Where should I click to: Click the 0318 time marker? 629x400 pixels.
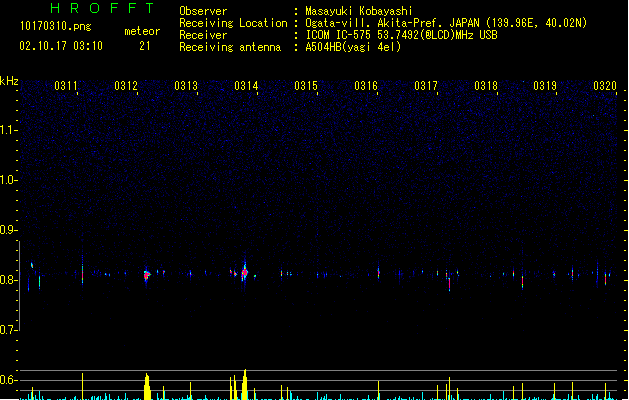[486, 86]
